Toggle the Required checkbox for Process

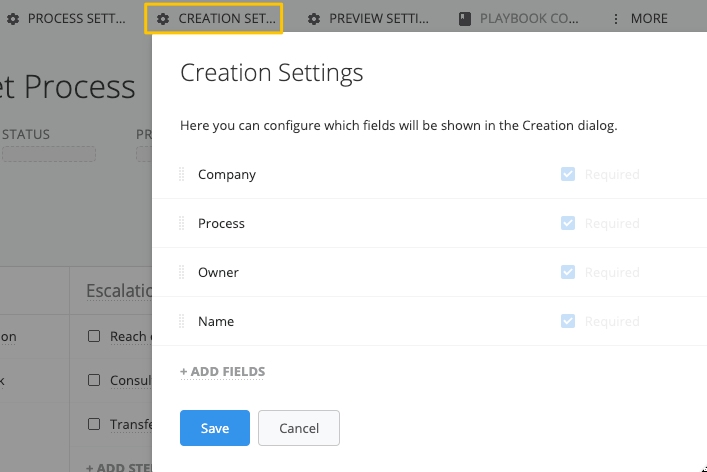pos(568,223)
